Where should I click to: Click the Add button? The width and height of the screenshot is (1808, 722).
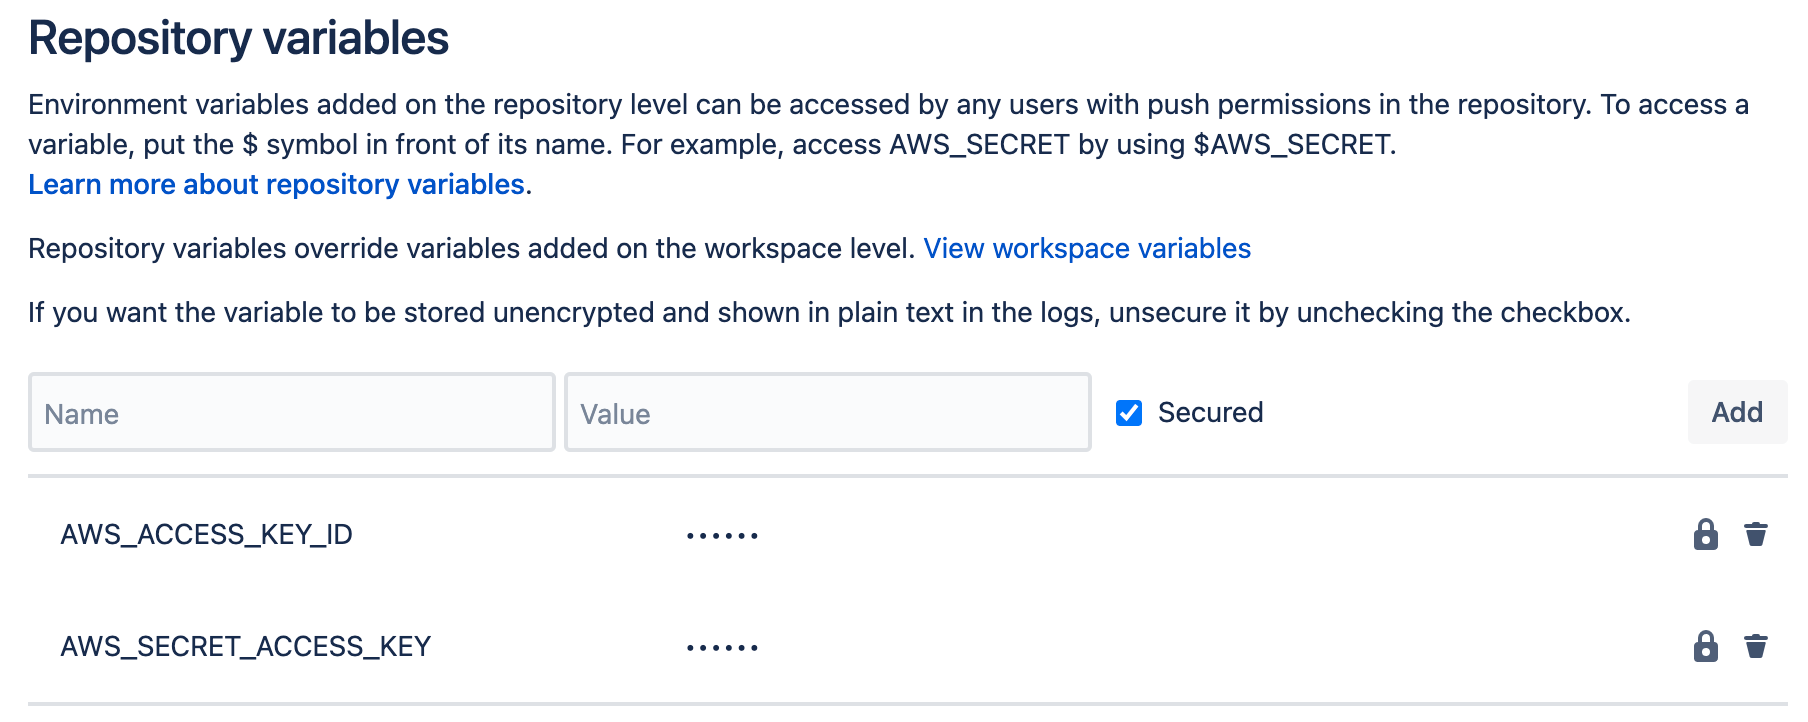1737,412
